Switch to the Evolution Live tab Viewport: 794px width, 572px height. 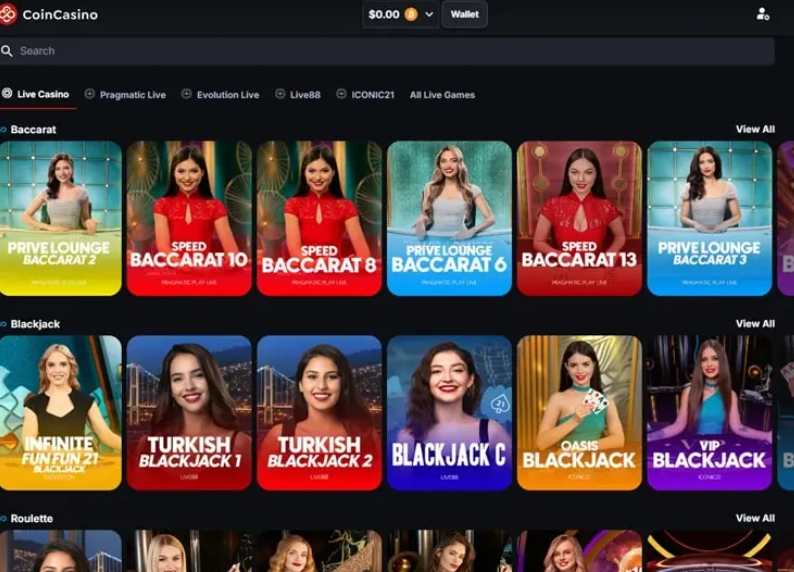point(220,95)
